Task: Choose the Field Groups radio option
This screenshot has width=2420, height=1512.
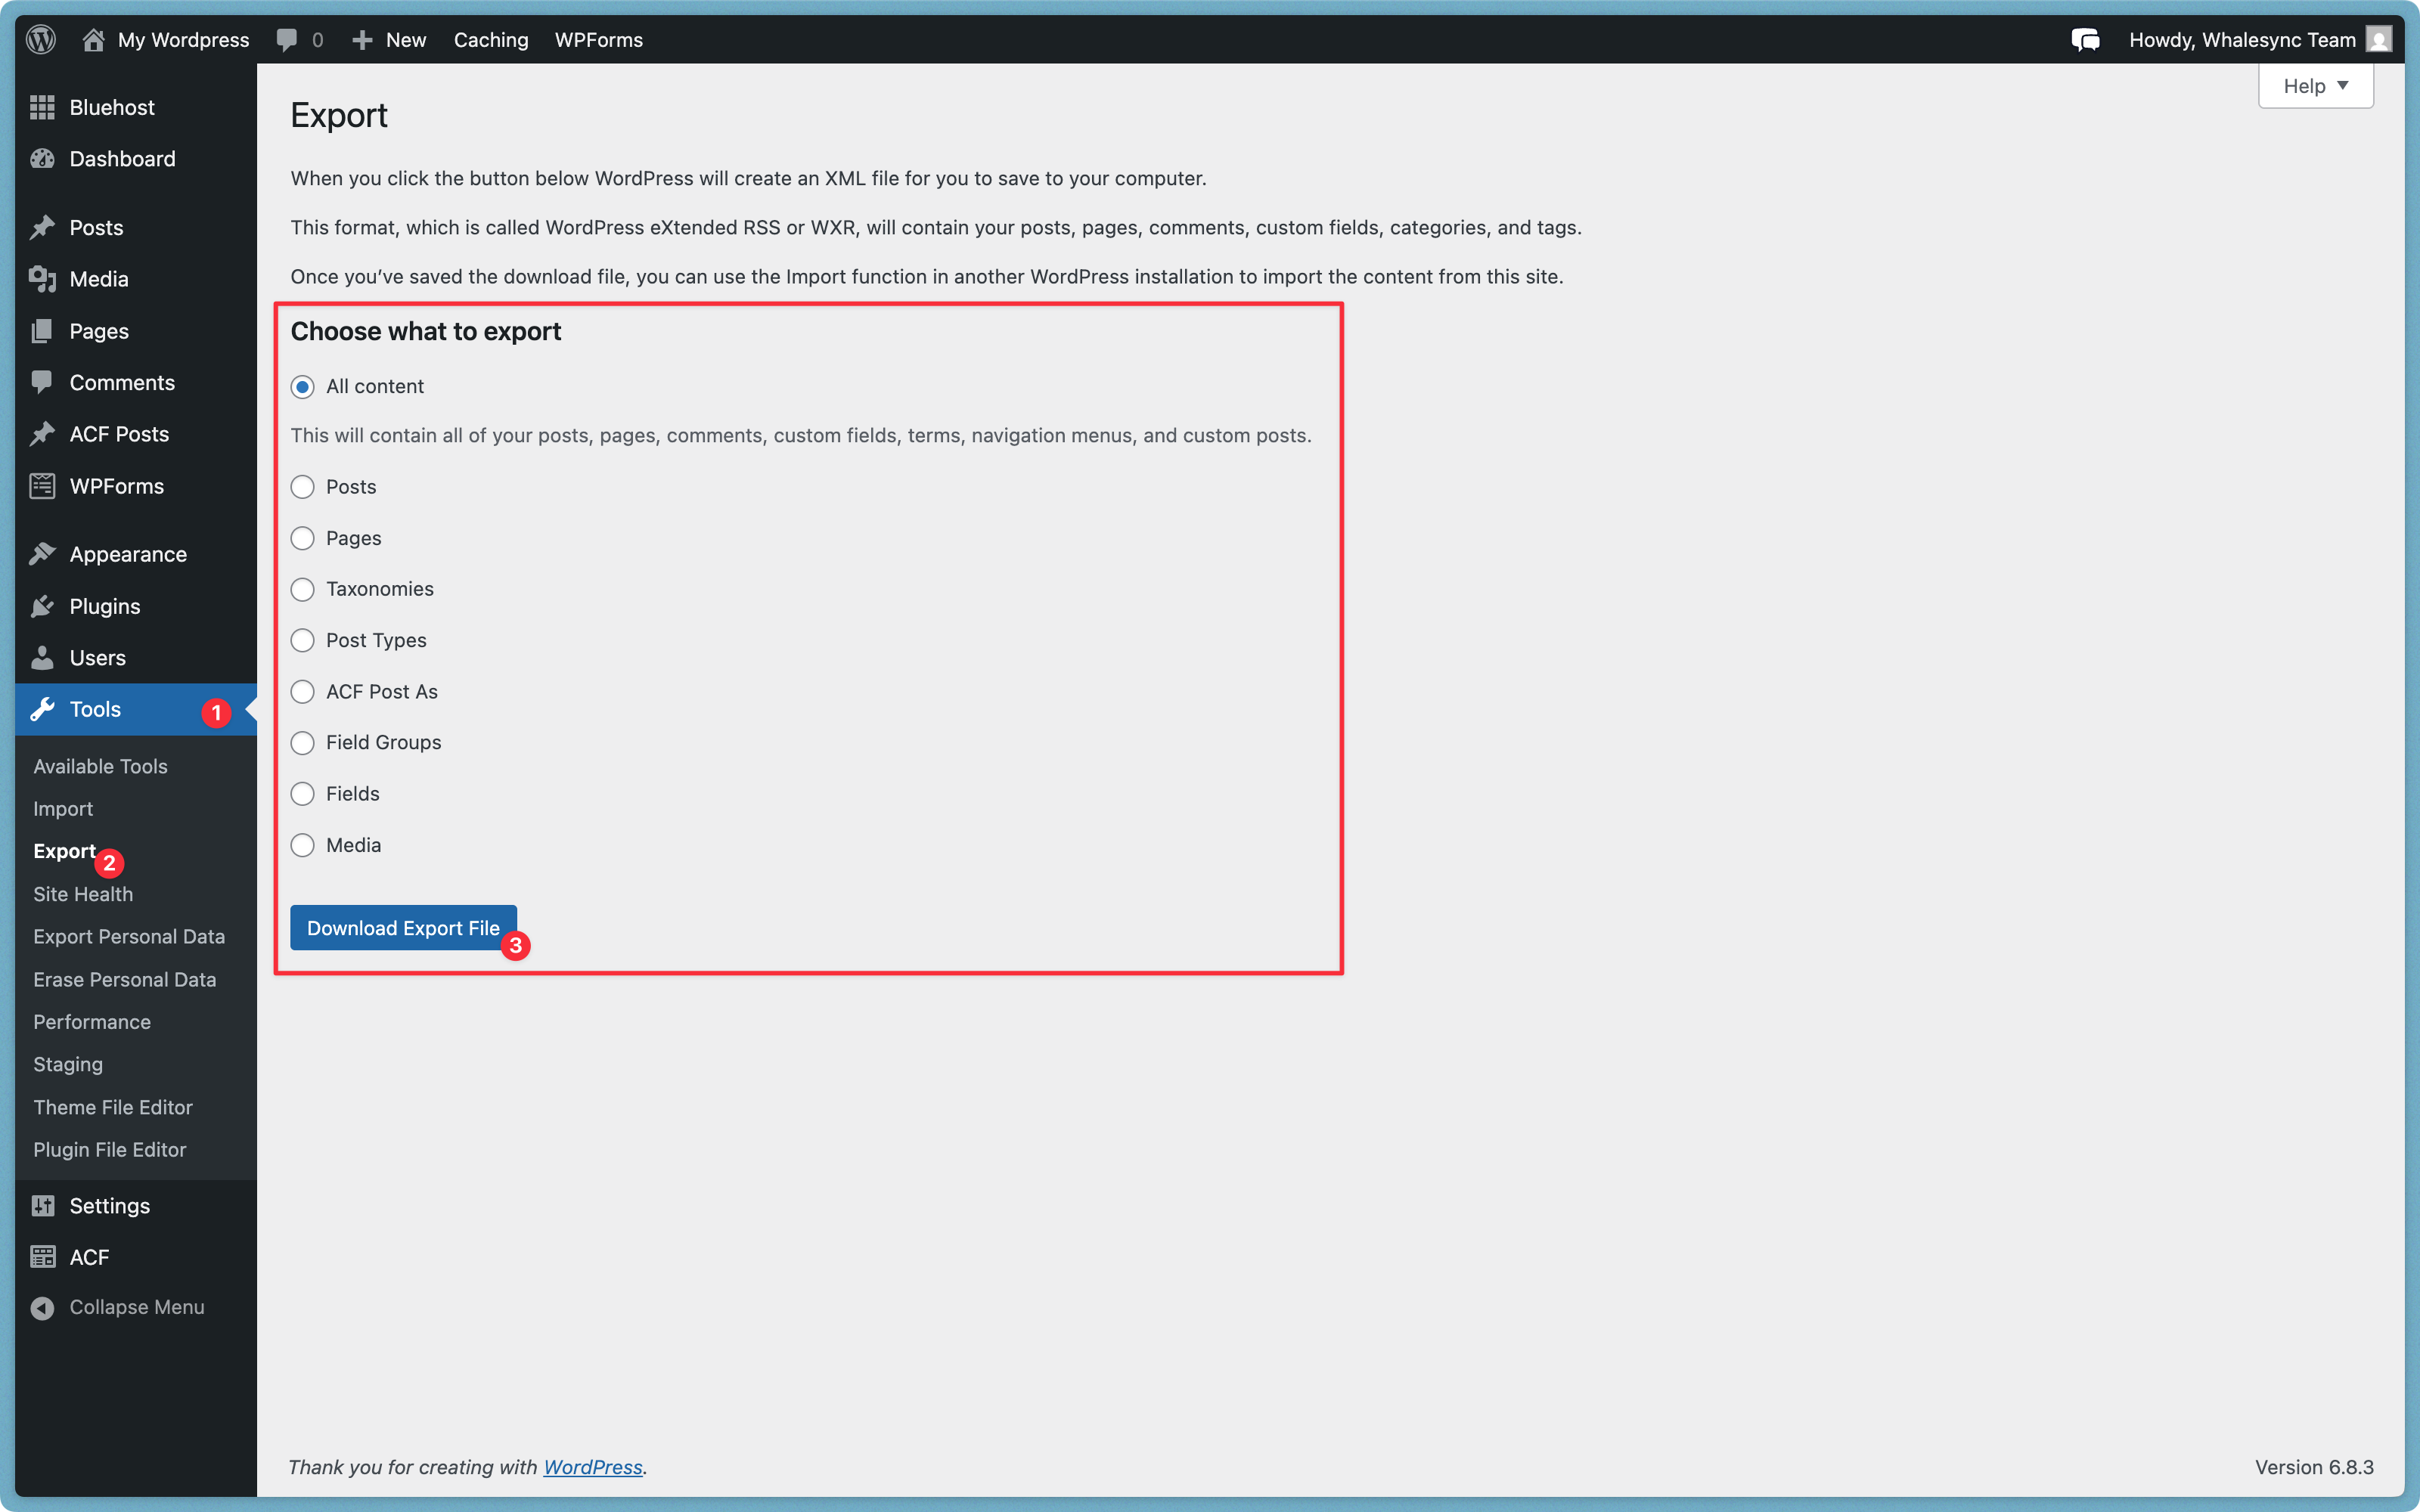Action: (x=302, y=742)
